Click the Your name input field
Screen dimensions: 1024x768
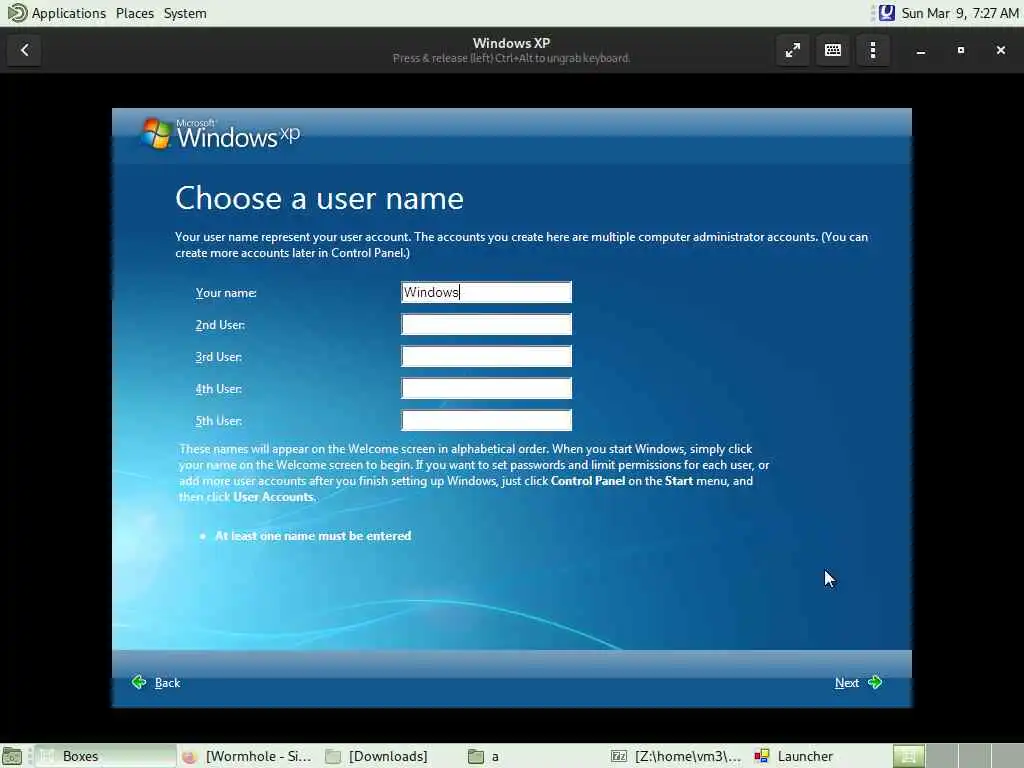[x=487, y=292]
